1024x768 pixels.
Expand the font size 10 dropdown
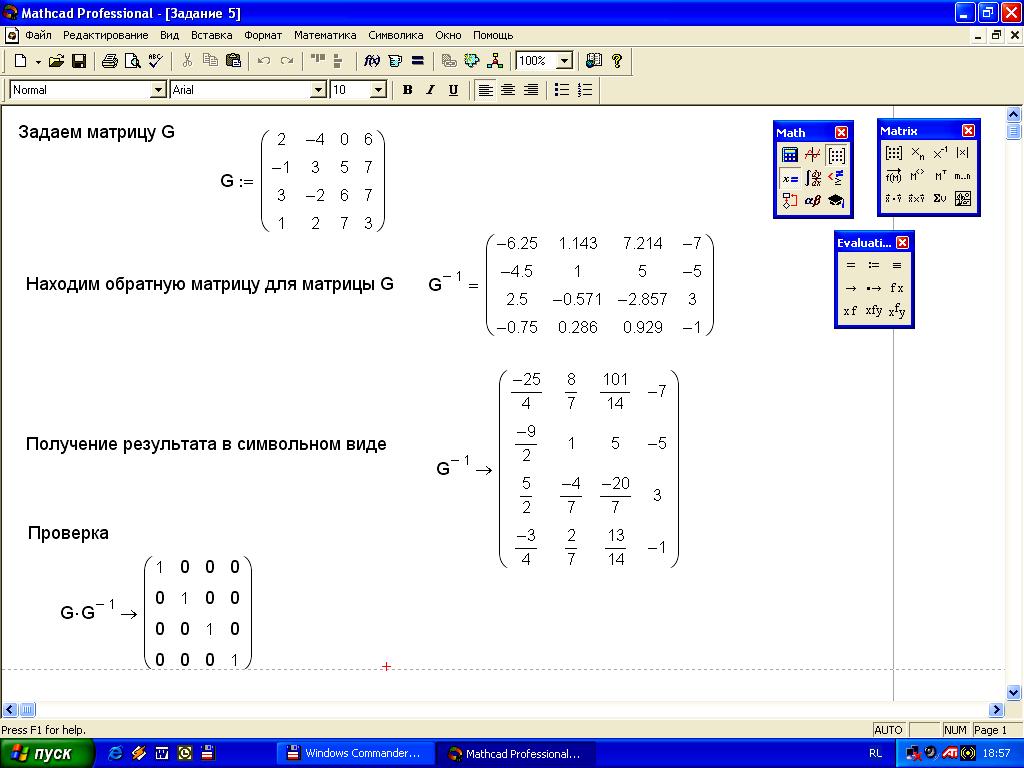click(378, 90)
